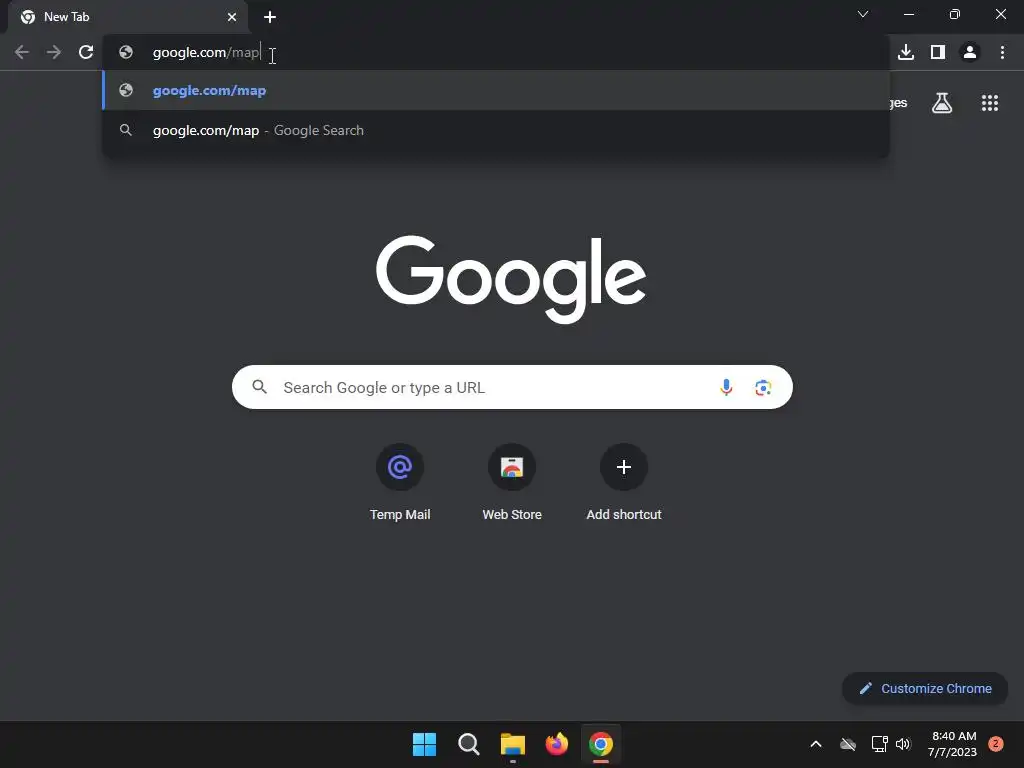
Task: Open the OneDrive tray icon
Action: coord(848,744)
